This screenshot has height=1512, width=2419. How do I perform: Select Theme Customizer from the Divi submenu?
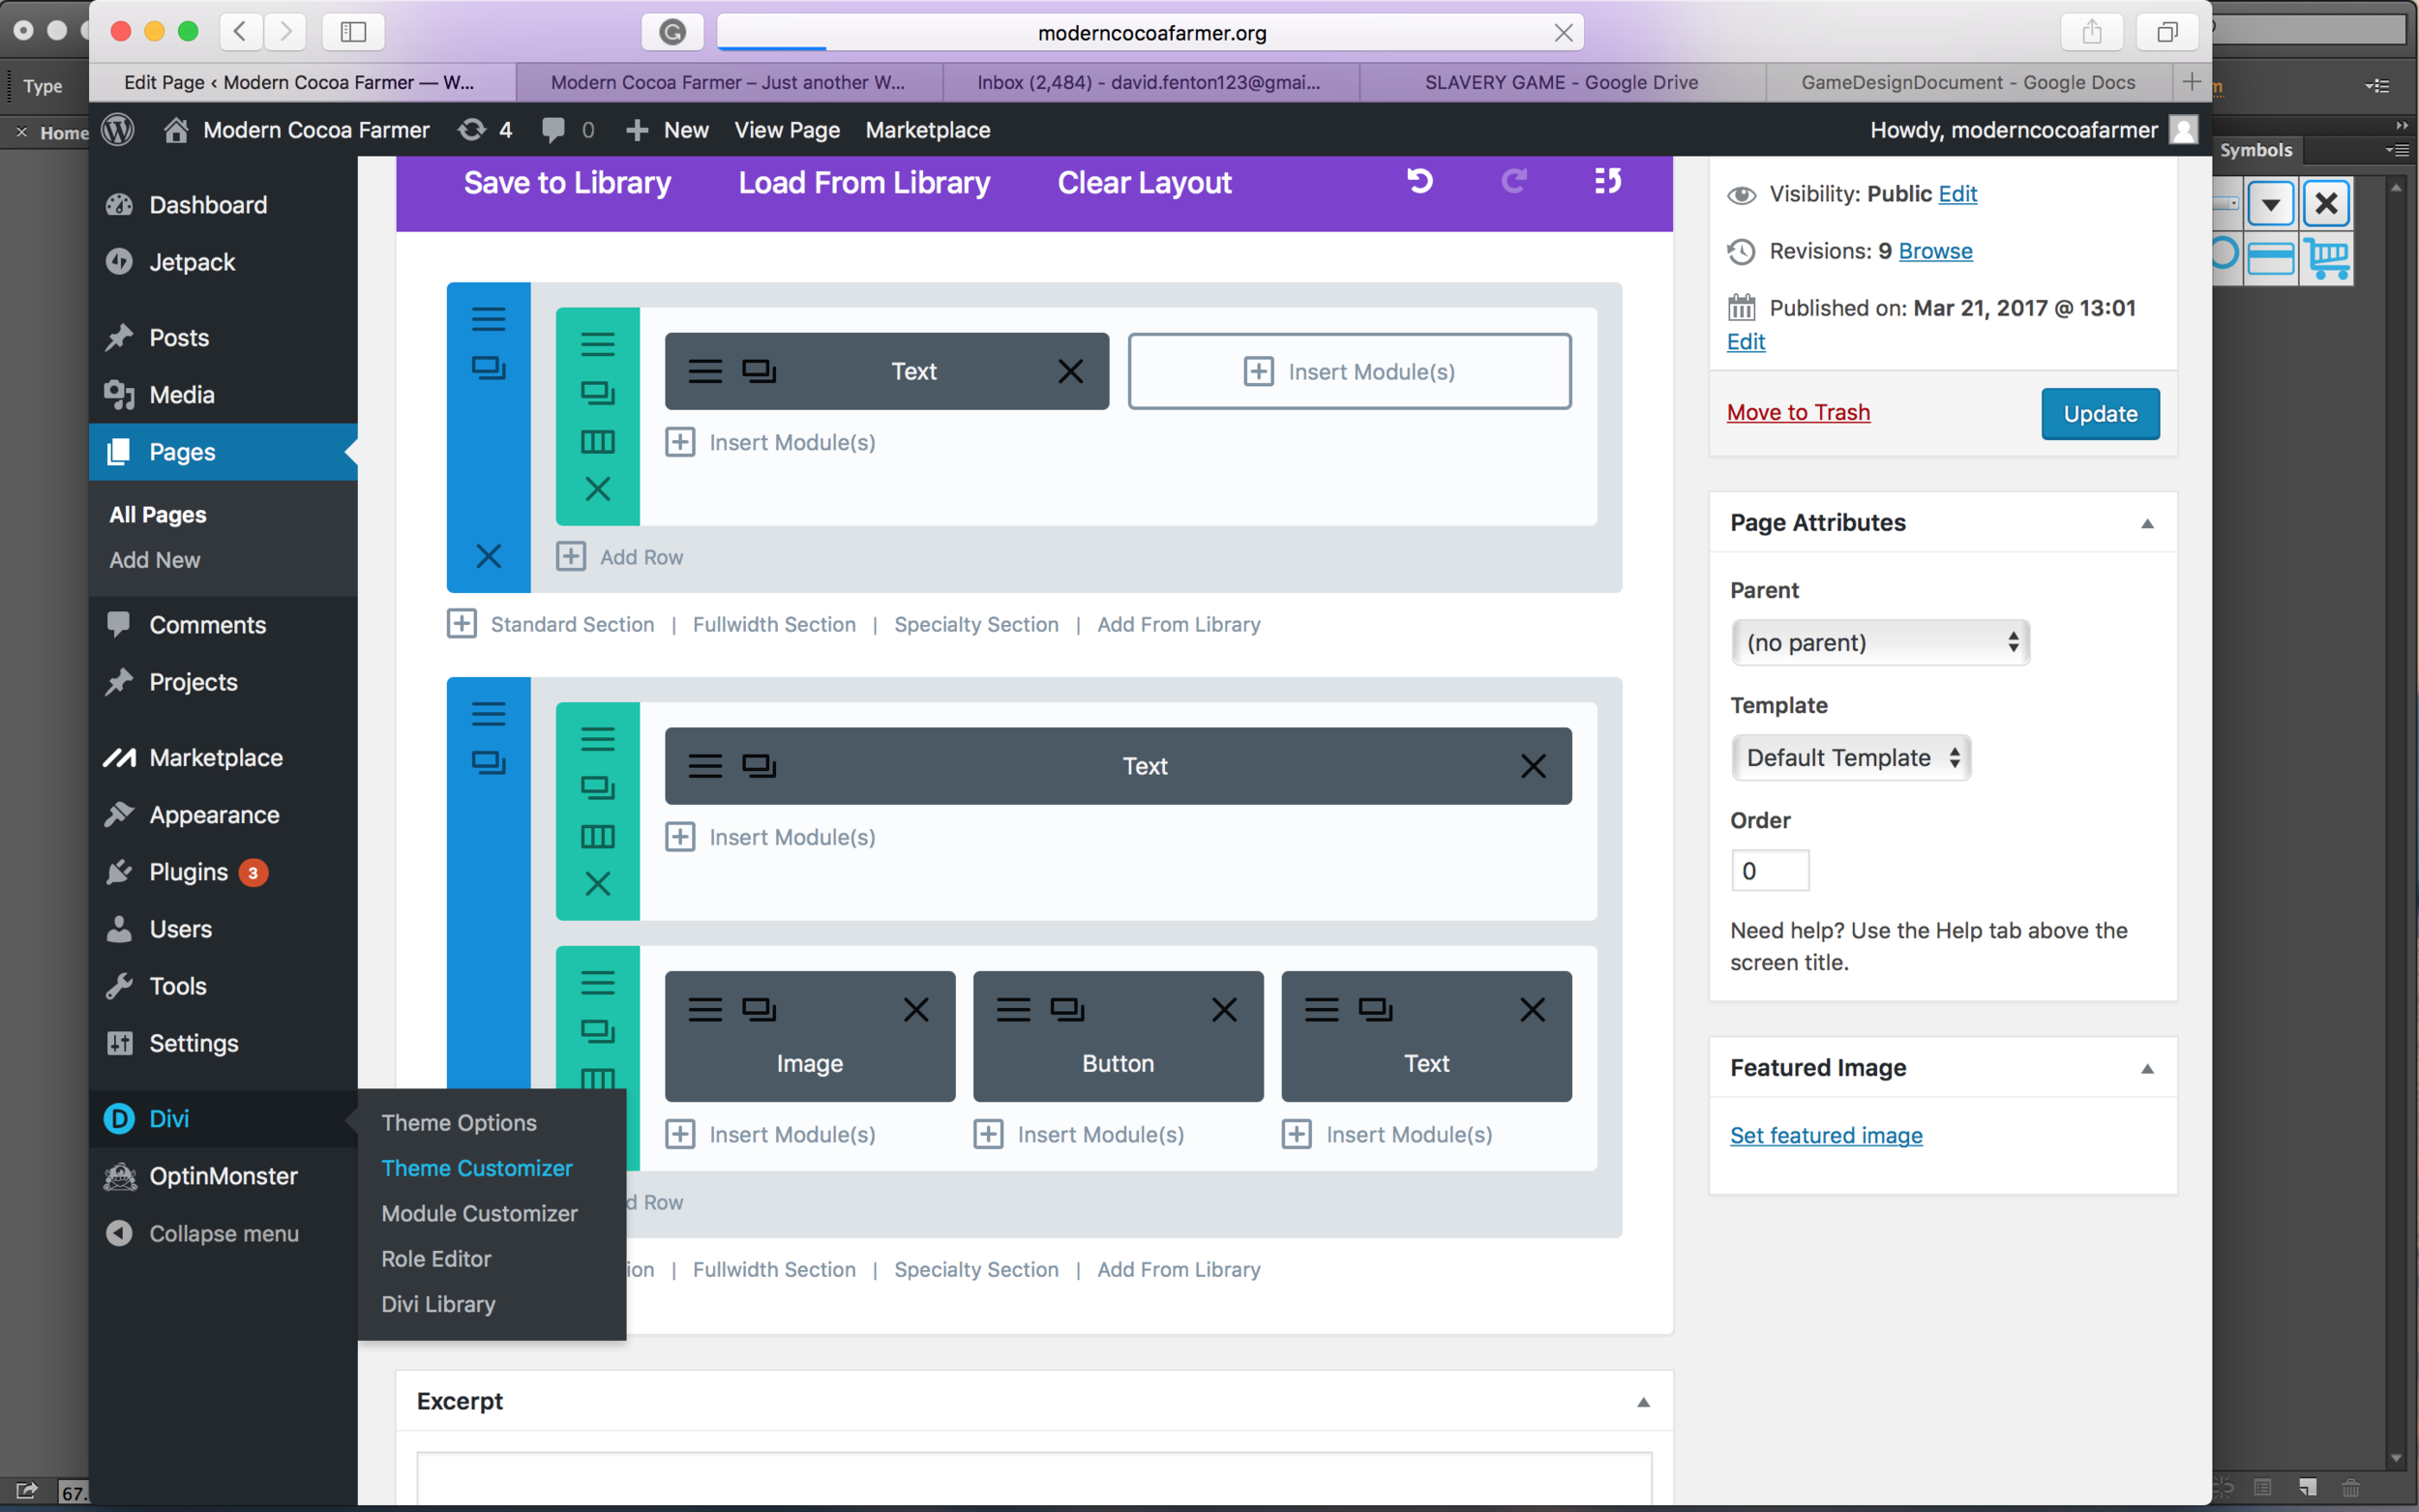coord(476,1168)
